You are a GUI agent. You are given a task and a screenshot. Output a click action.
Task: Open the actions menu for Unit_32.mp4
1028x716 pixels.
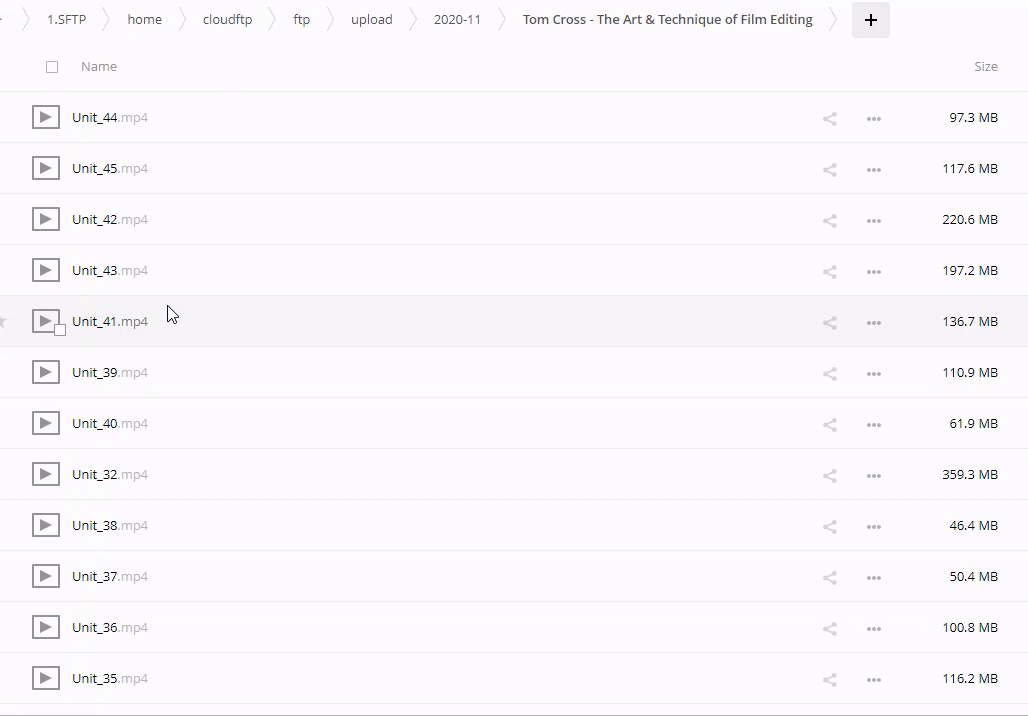click(873, 475)
